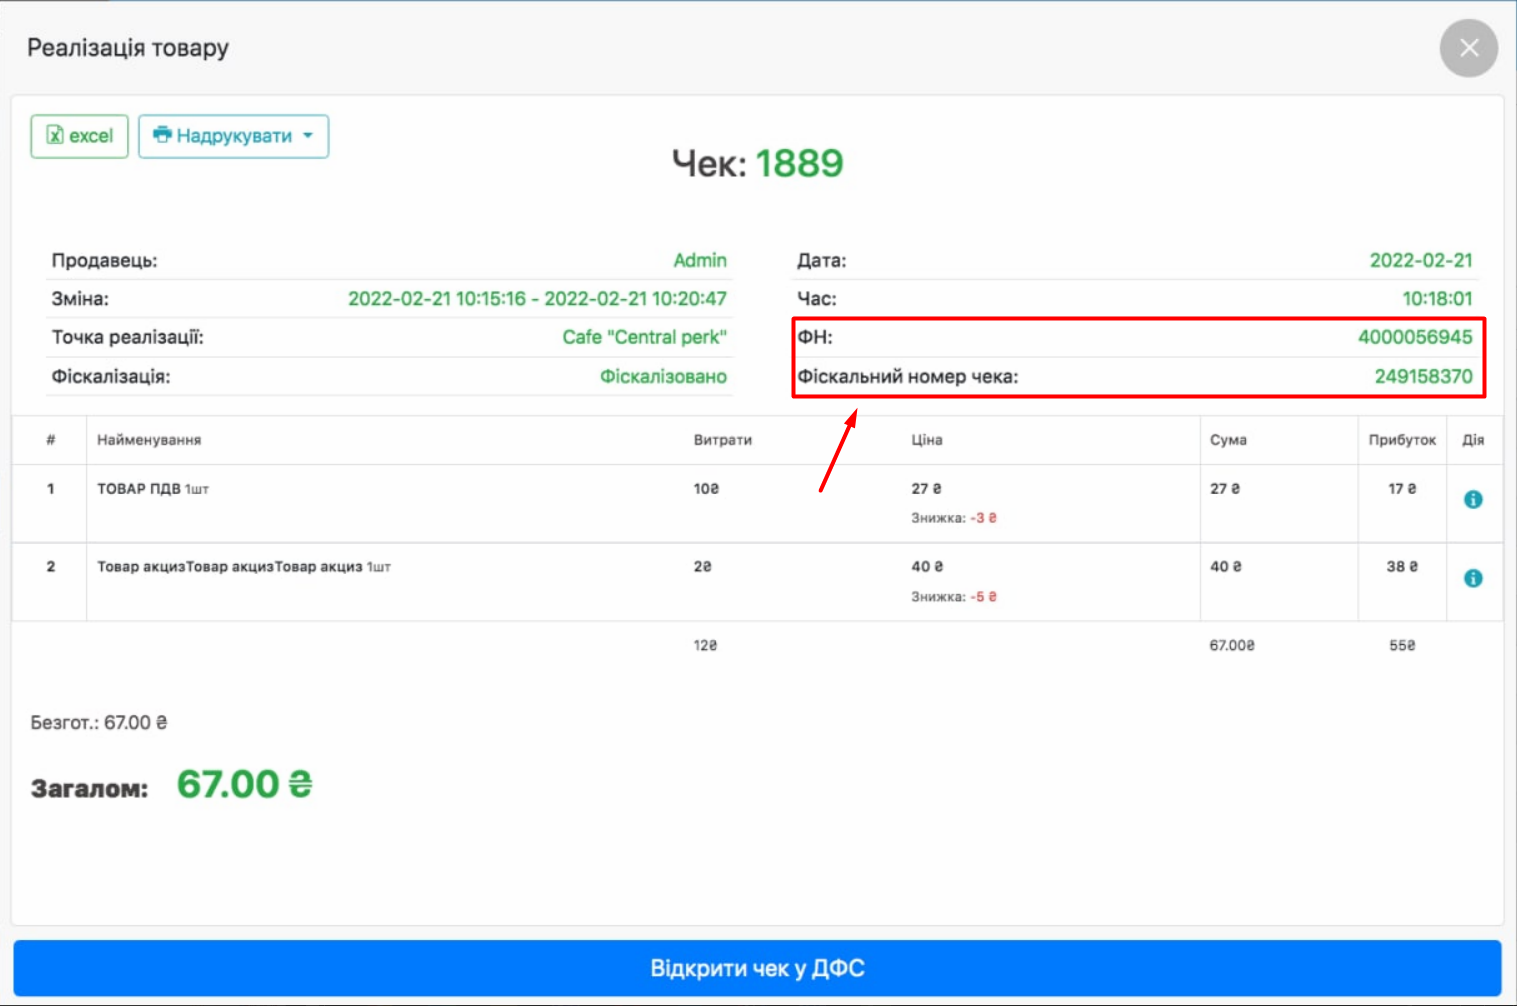Click the shift time range value
The image size is (1517, 1006).
(x=537, y=299)
